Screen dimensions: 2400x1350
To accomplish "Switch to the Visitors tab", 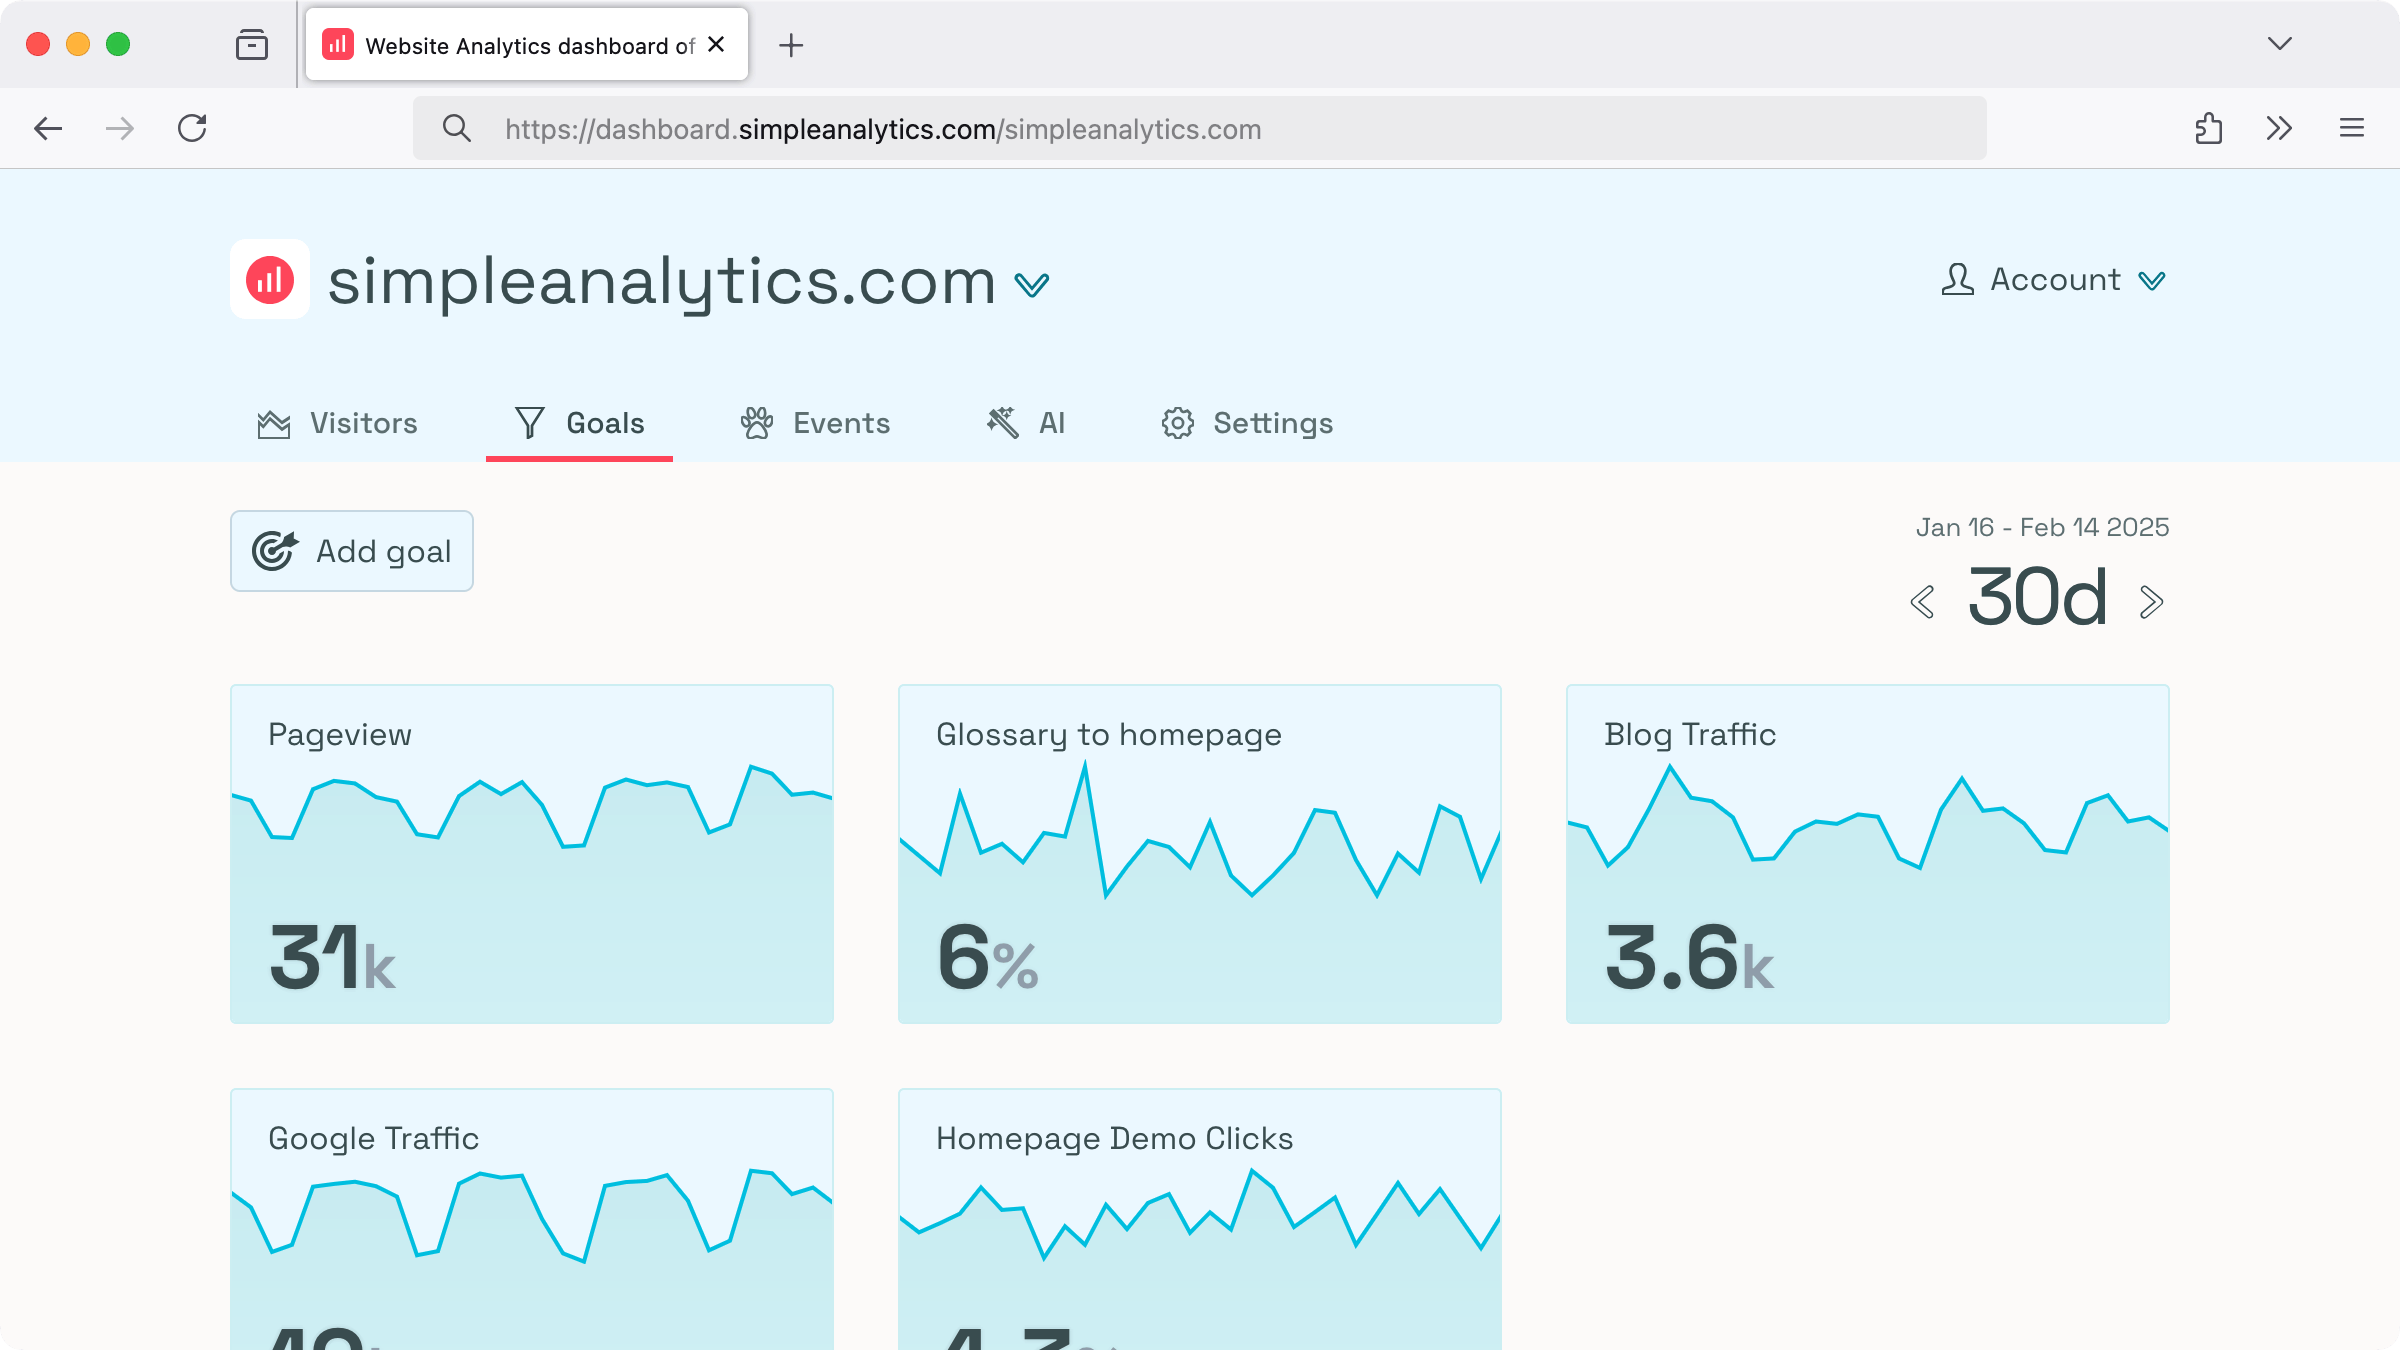I will pos(337,423).
